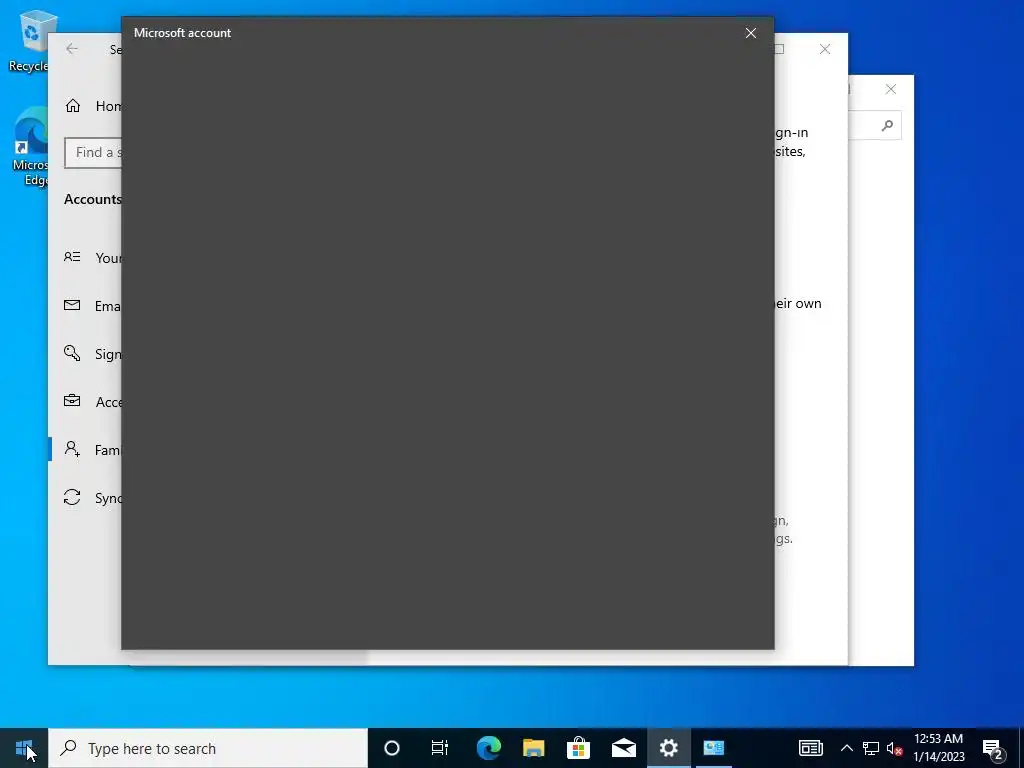The width and height of the screenshot is (1024, 768).
Task: Open File Explorer from the taskbar
Action: [x=534, y=748]
